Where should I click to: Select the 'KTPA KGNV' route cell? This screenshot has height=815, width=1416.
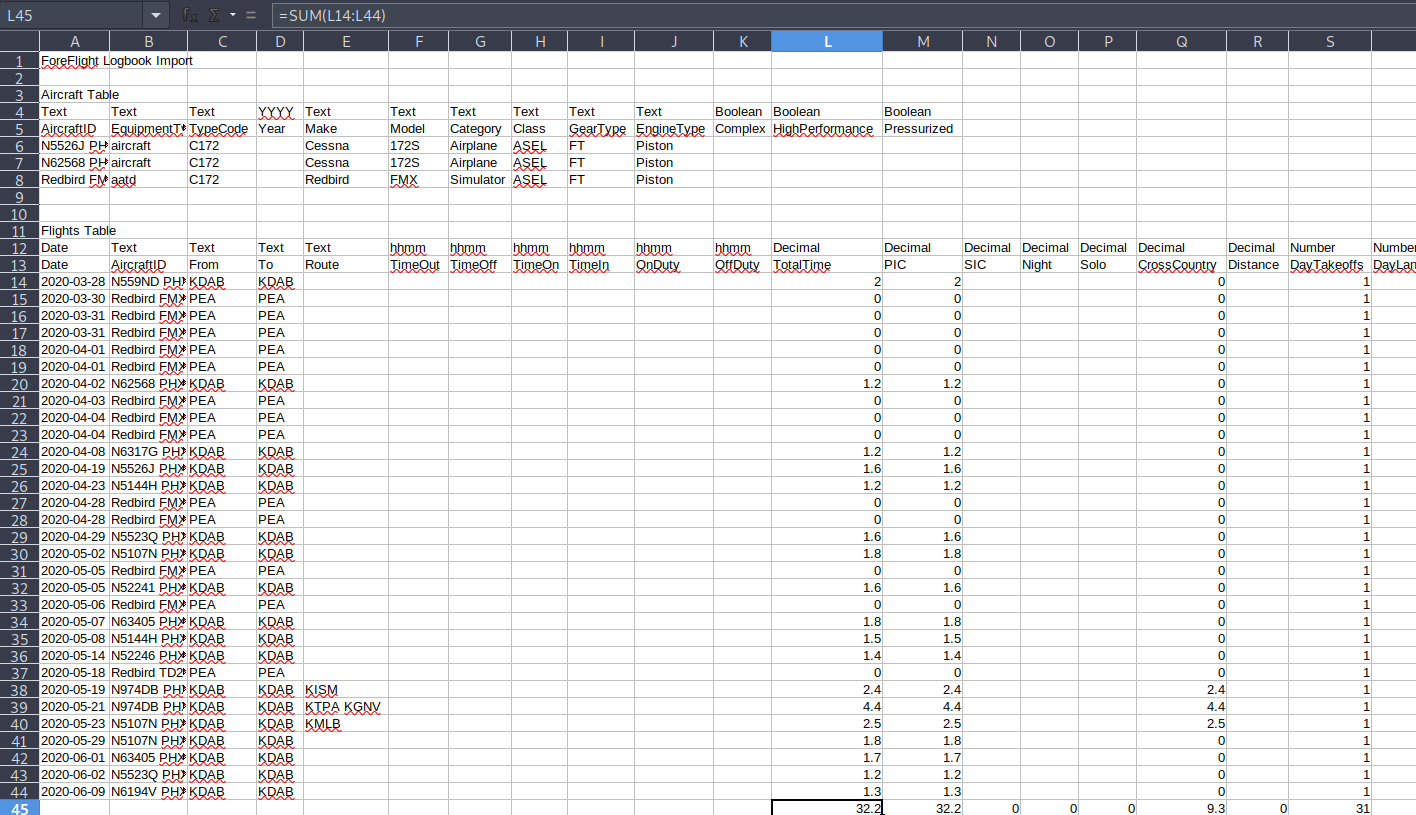[345, 707]
